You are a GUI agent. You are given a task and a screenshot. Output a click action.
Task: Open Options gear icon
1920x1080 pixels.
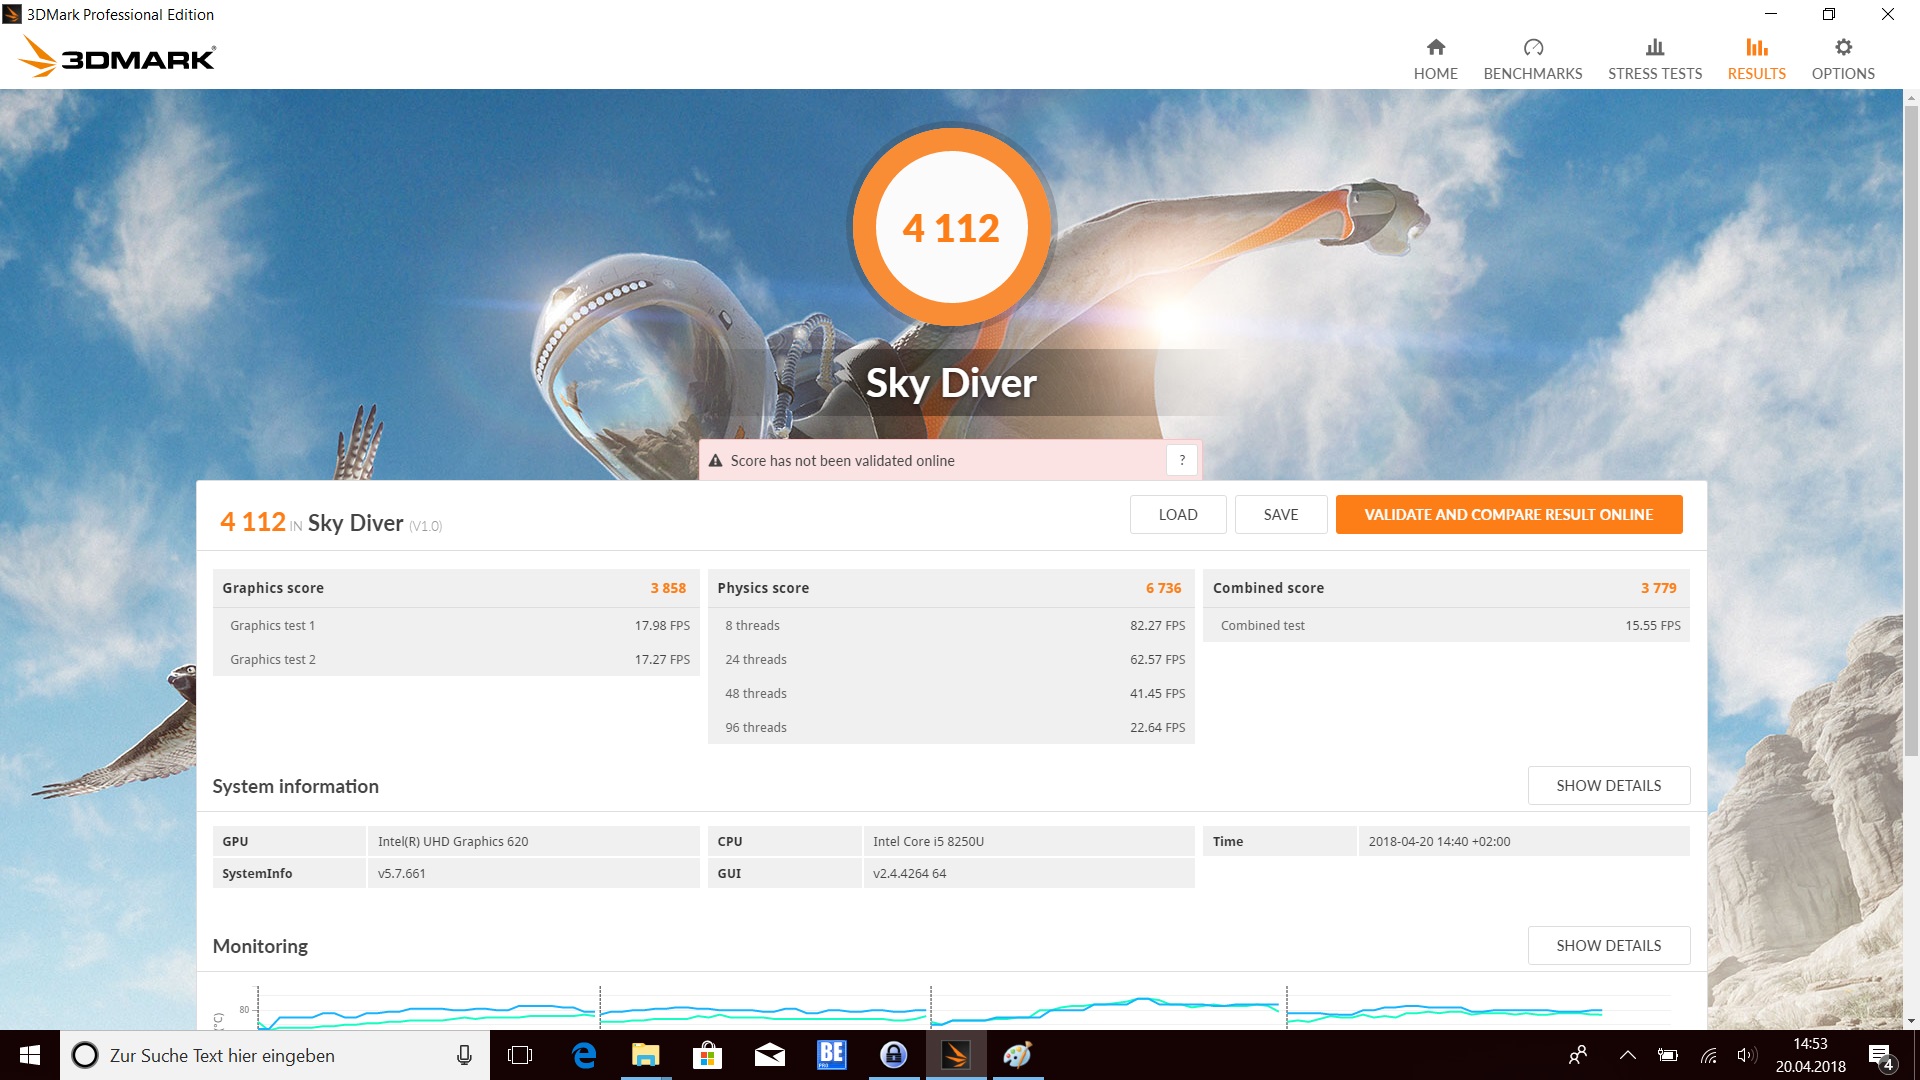click(x=1842, y=48)
